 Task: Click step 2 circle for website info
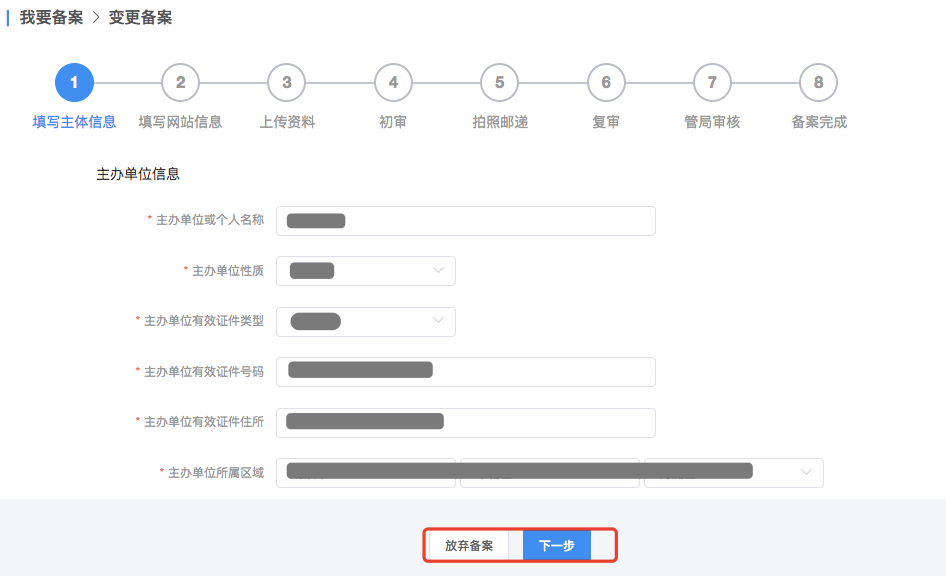[180, 83]
